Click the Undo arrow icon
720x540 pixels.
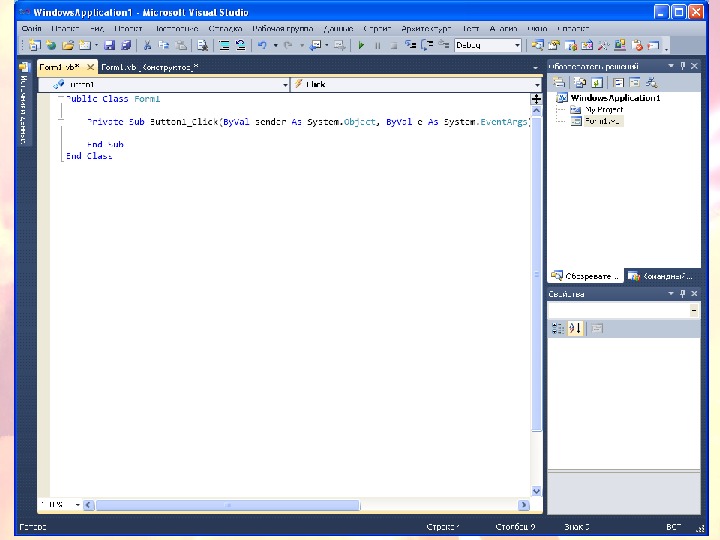pyautogui.click(x=262, y=46)
